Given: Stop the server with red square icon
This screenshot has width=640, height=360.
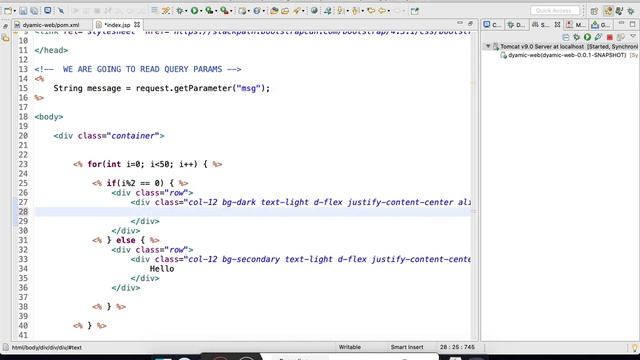Looking at the screenshot, I should pos(610,37).
